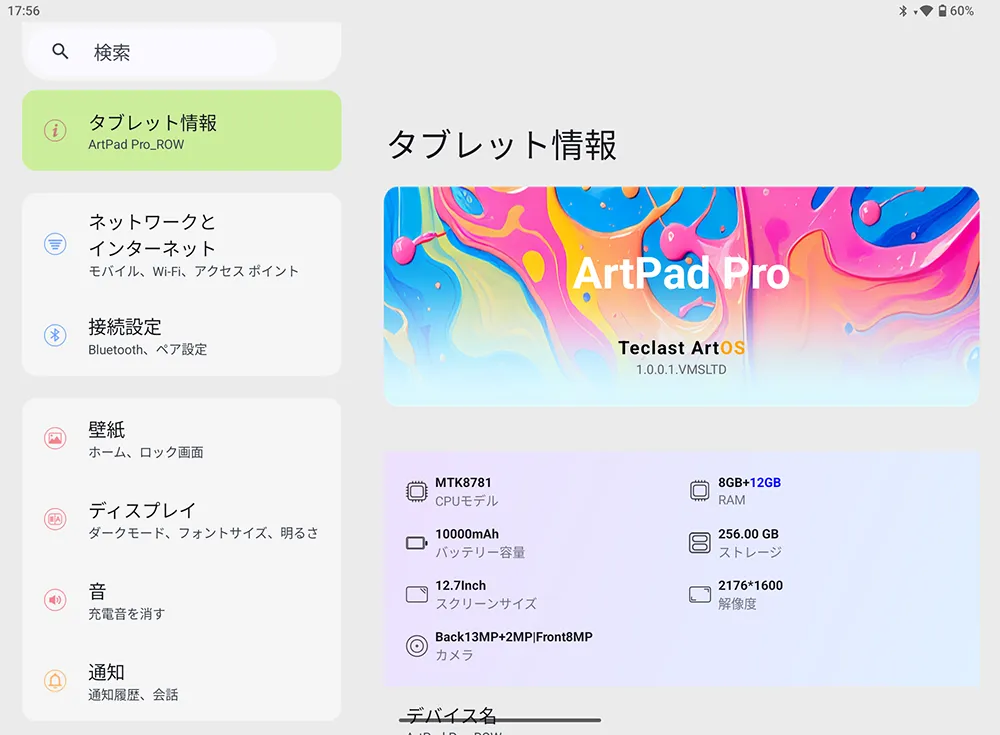Click the storage drive icon

point(700,543)
